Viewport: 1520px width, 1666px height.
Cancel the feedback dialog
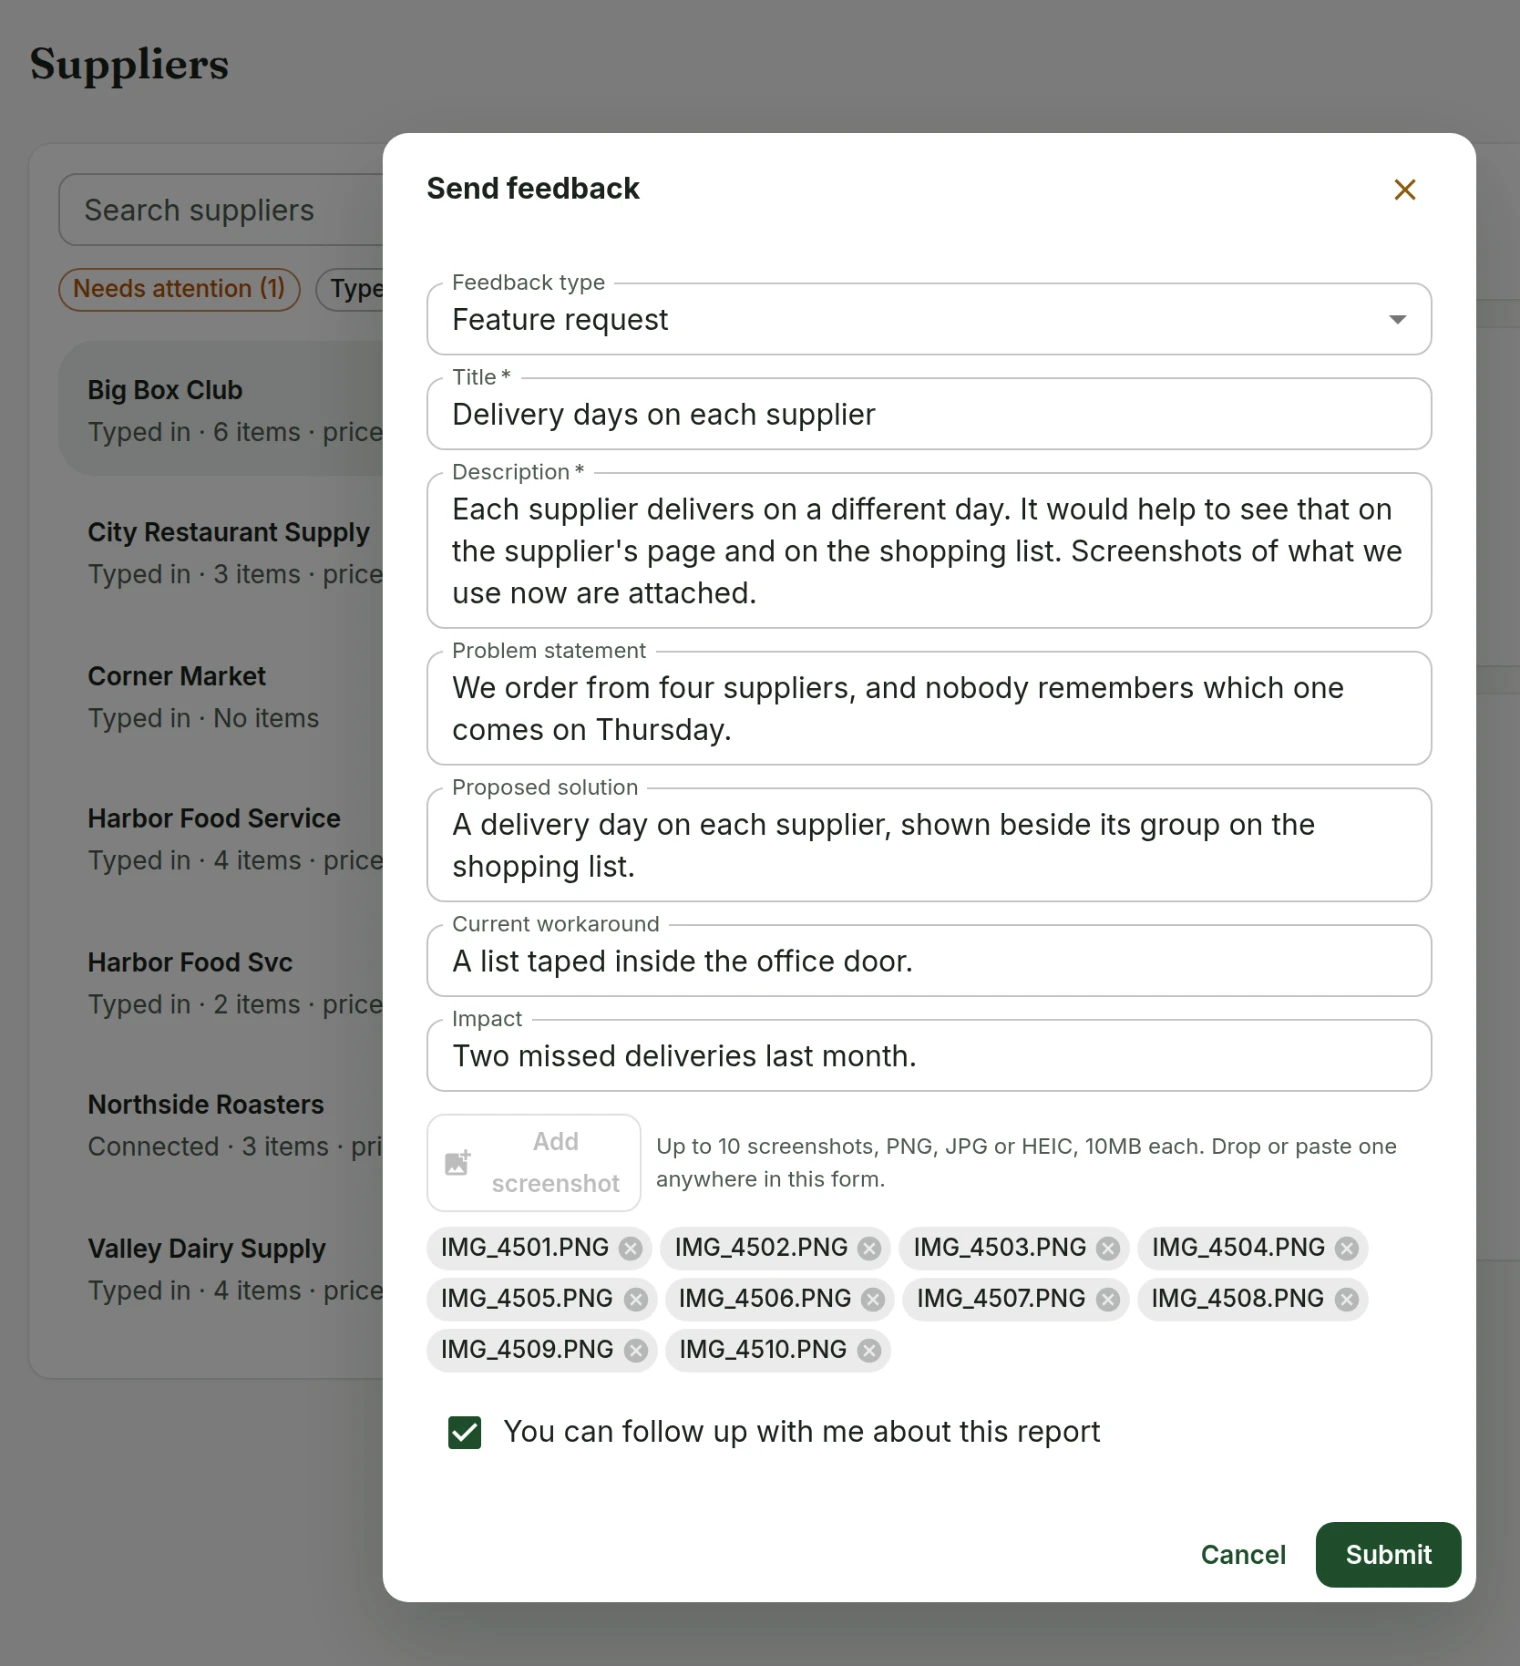click(1243, 1554)
